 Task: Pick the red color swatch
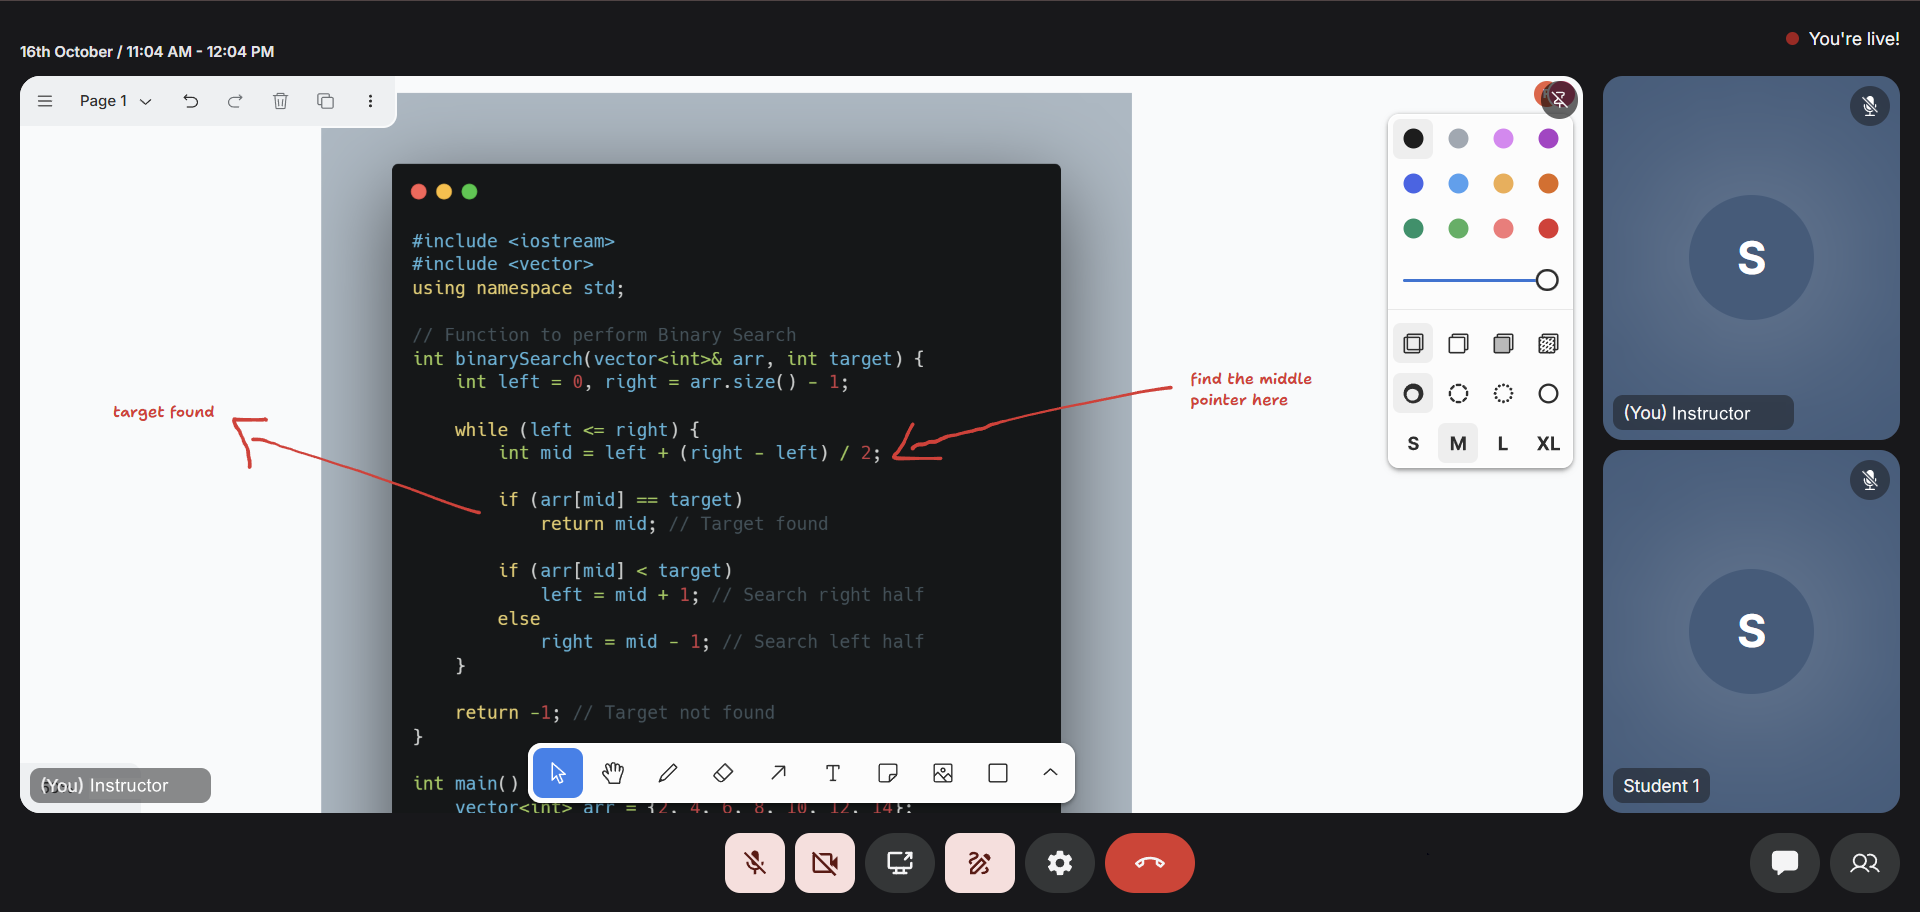(1548, 229)
